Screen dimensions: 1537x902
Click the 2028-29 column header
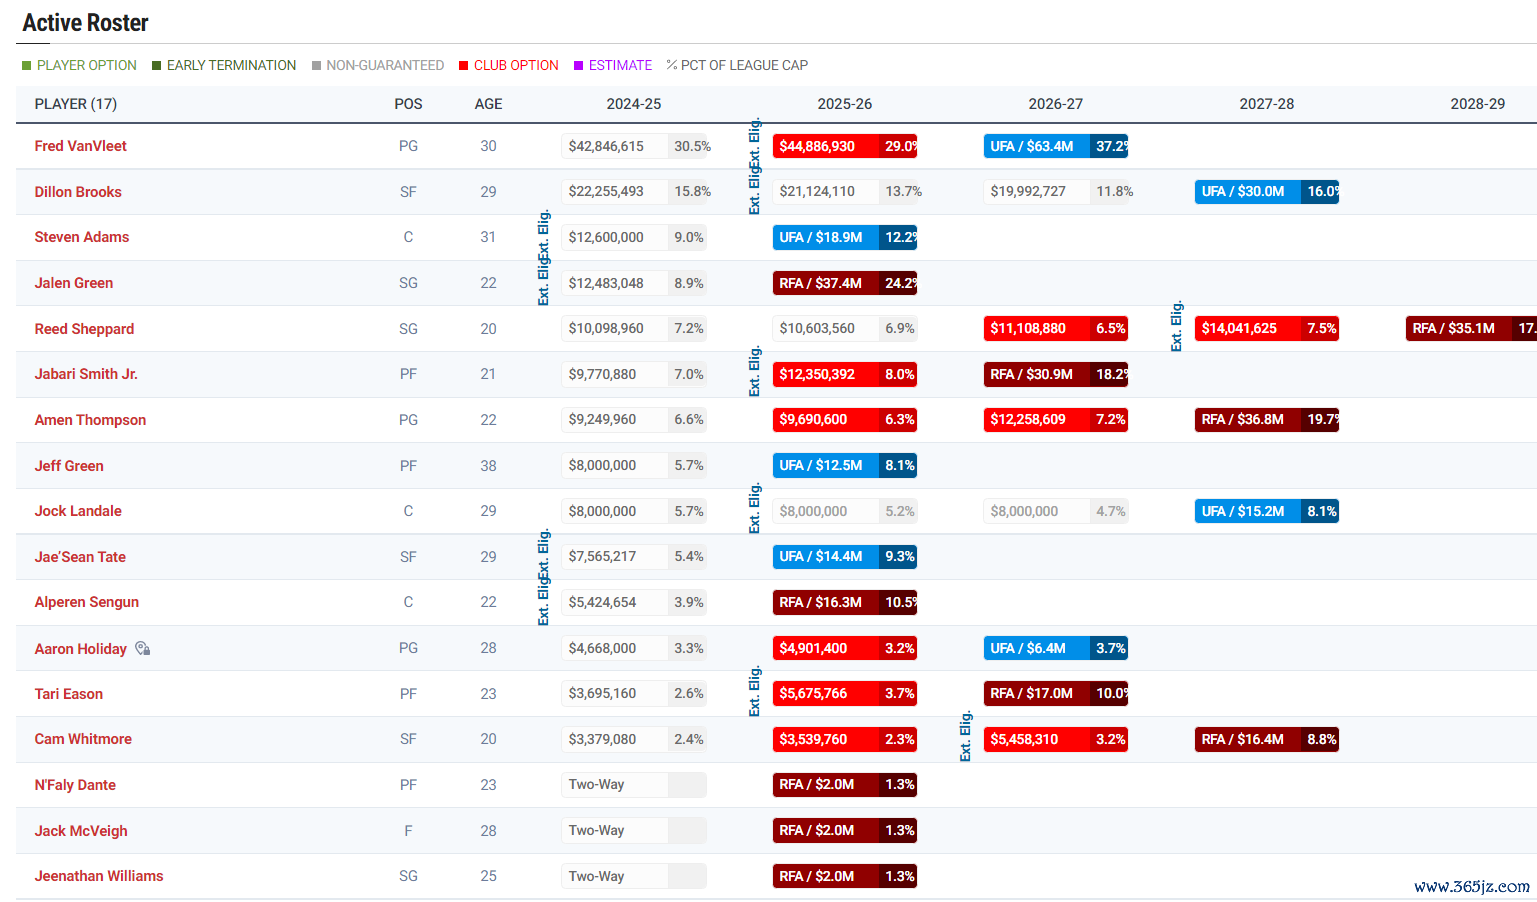click(x=1478, y=104)
